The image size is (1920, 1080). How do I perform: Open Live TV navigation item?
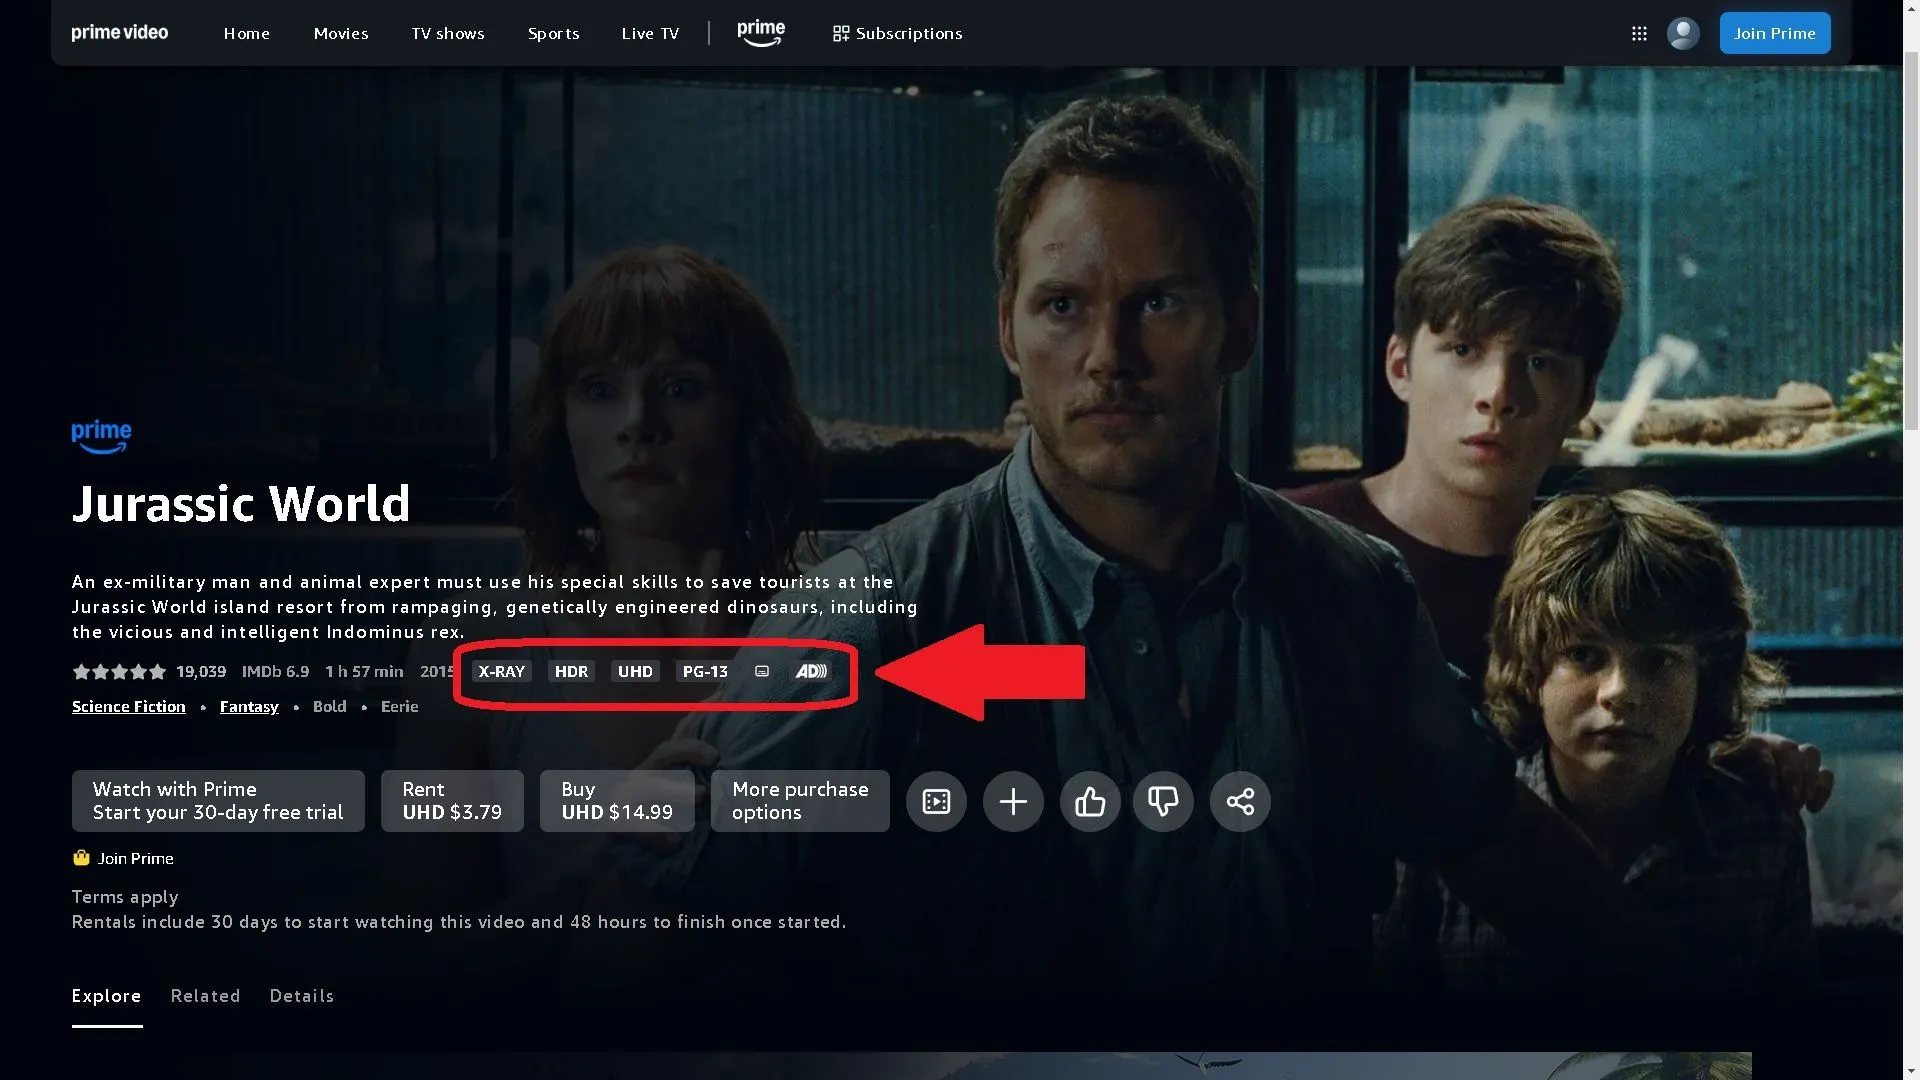650,33
